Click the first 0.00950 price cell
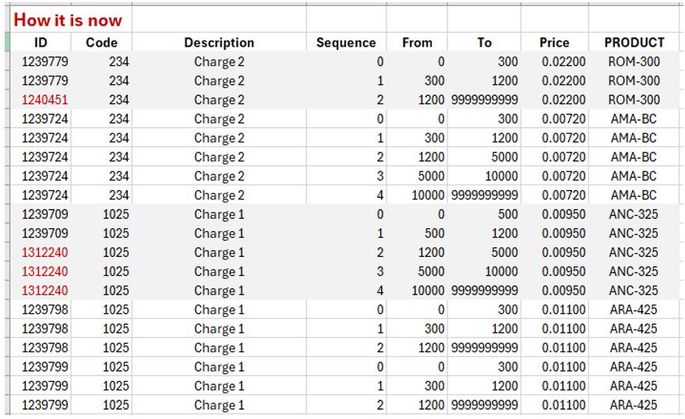The height and width of the screenshot is (419, 685). click(x=554, y=214)
